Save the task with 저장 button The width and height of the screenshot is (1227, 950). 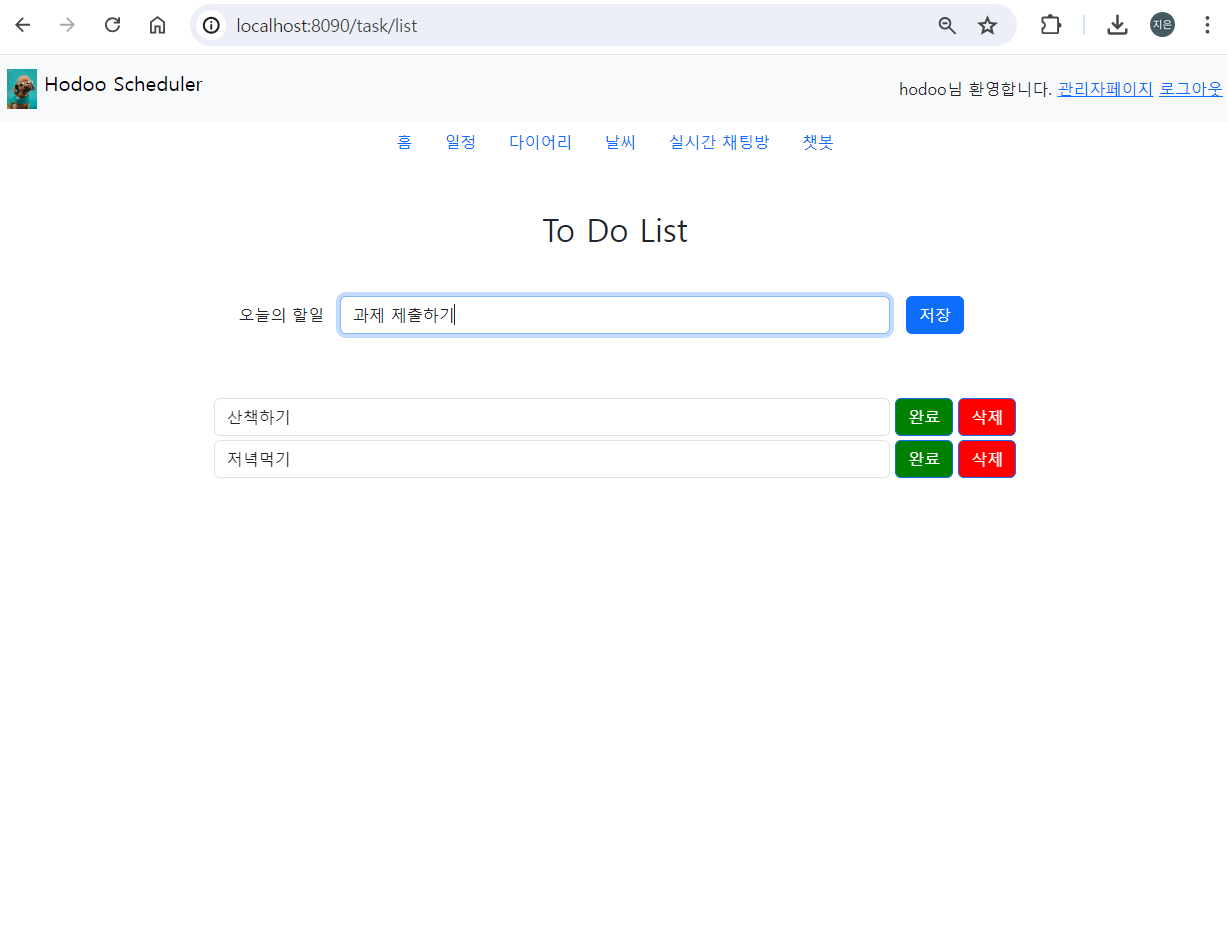pyautogui.click(x=935, y=315)
